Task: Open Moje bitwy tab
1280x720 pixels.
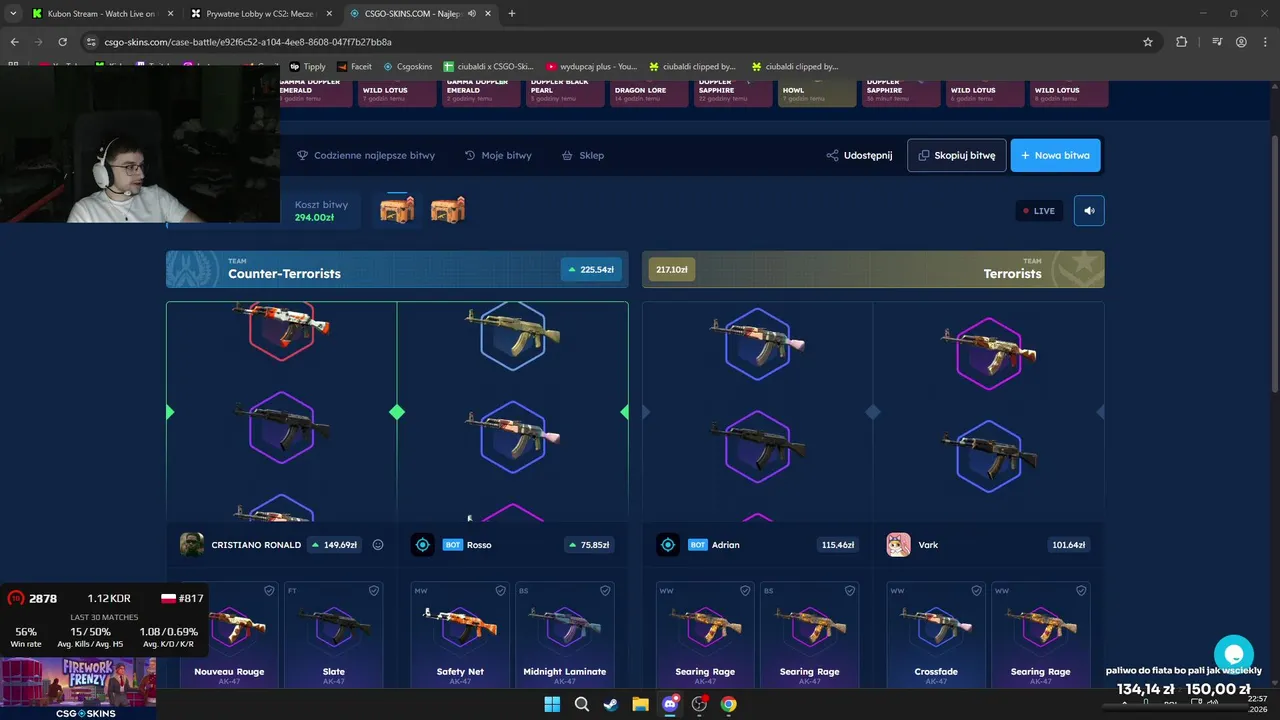Action: [x=498, y=155]
